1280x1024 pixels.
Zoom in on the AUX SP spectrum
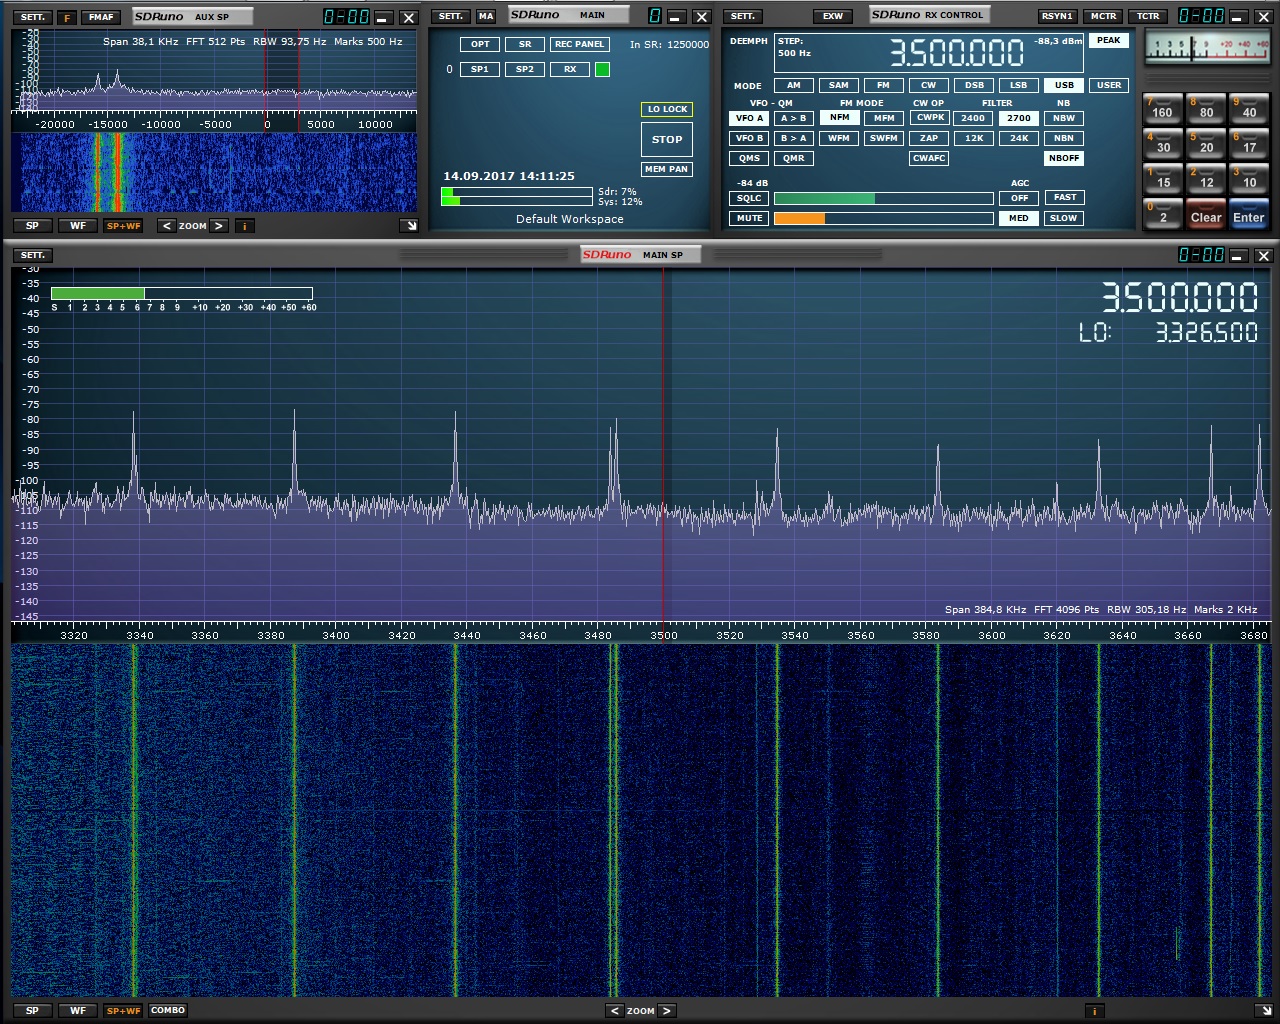click(x=218, y=226)
